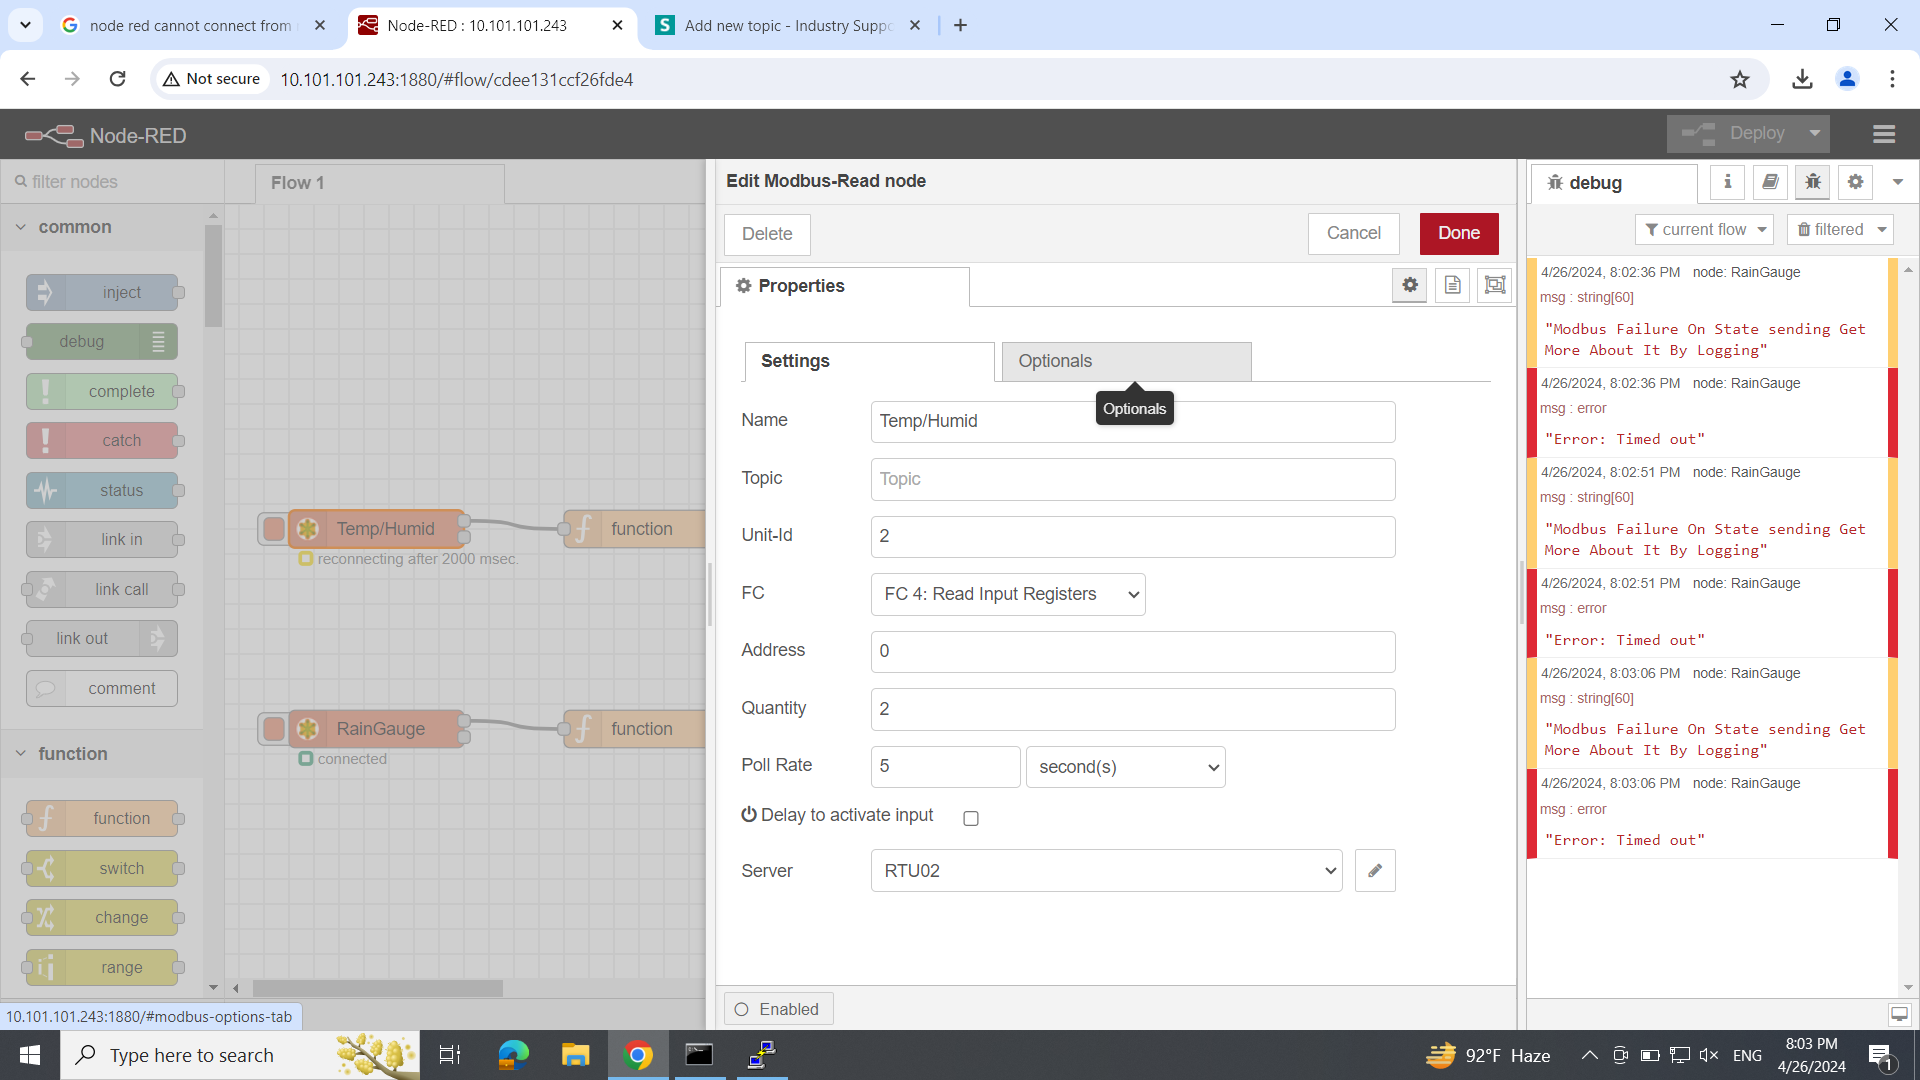Open the configuration nodes gear sidebar icon
This screenshot has width=1920, height=1080.
pos(1855,182)
